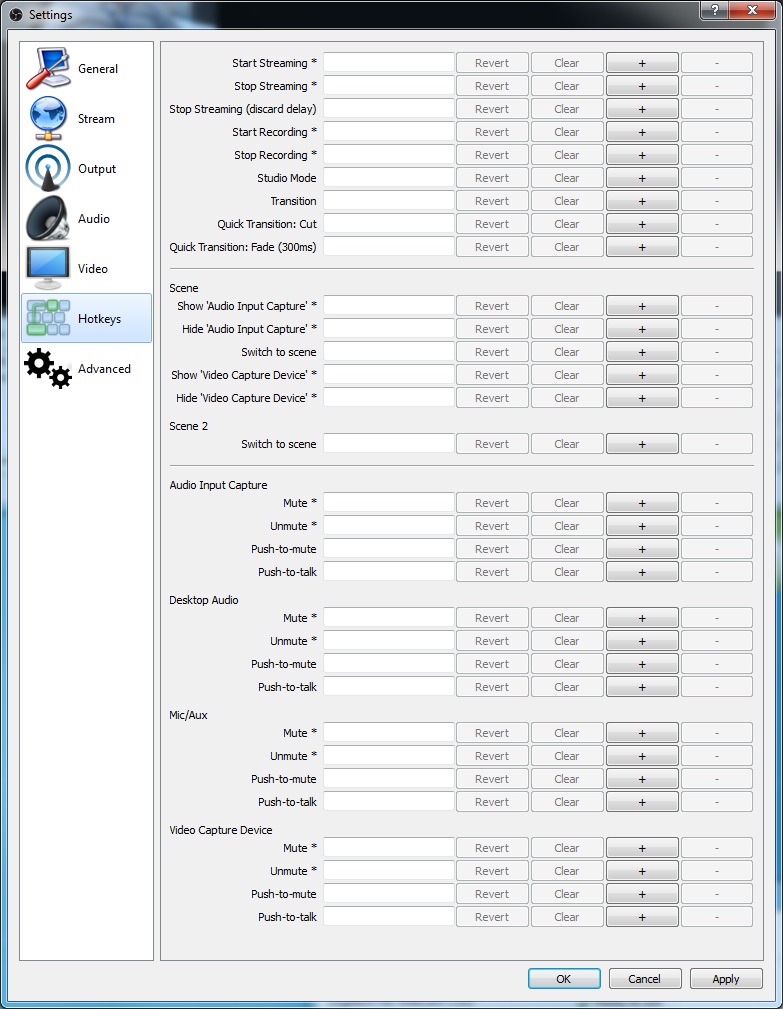Add hotkey for Desktop Audio Push-to-mute

coord(641,663)
